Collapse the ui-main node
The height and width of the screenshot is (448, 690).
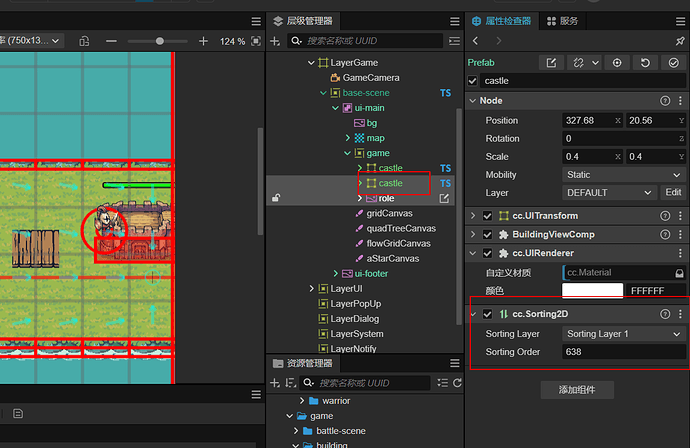[x=335, y=108]
